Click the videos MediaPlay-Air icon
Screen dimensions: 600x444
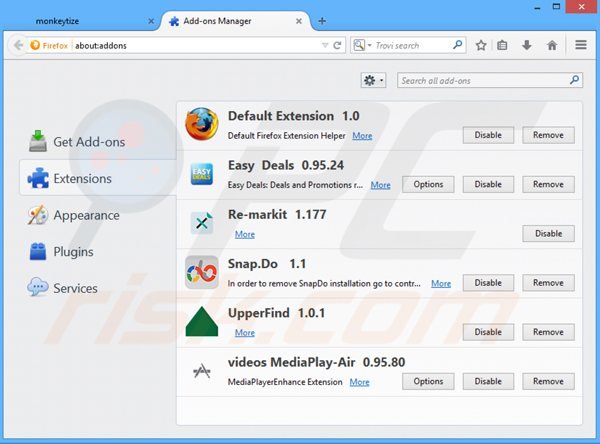pos(202,371)
